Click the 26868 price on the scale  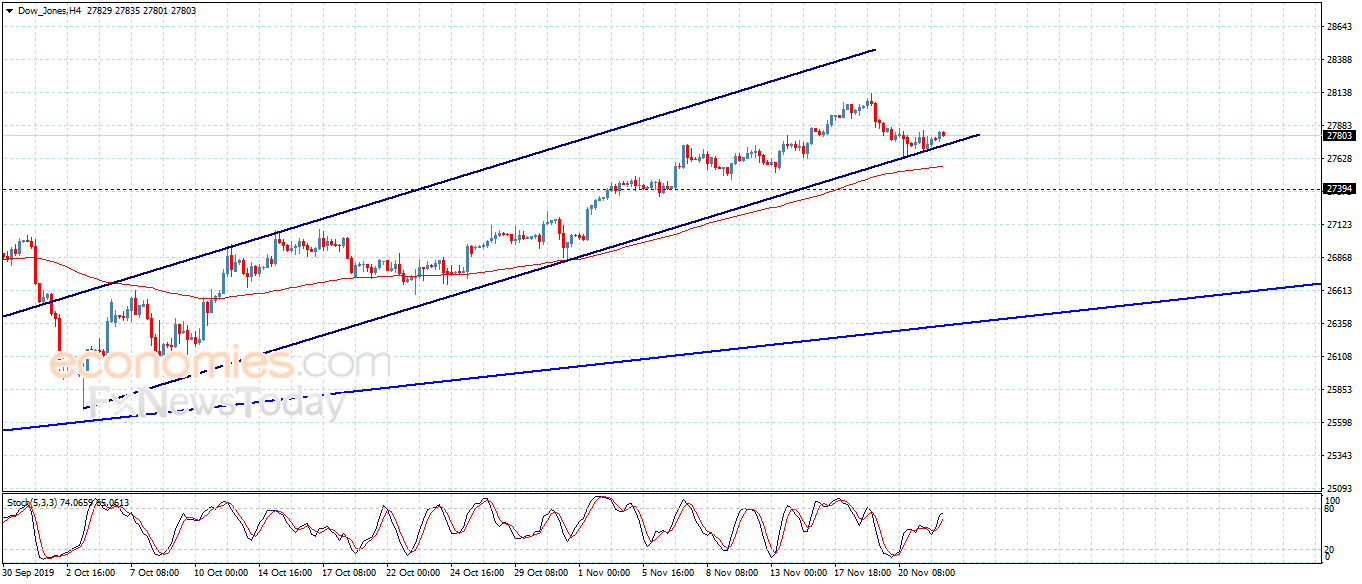pos(1340,258)
